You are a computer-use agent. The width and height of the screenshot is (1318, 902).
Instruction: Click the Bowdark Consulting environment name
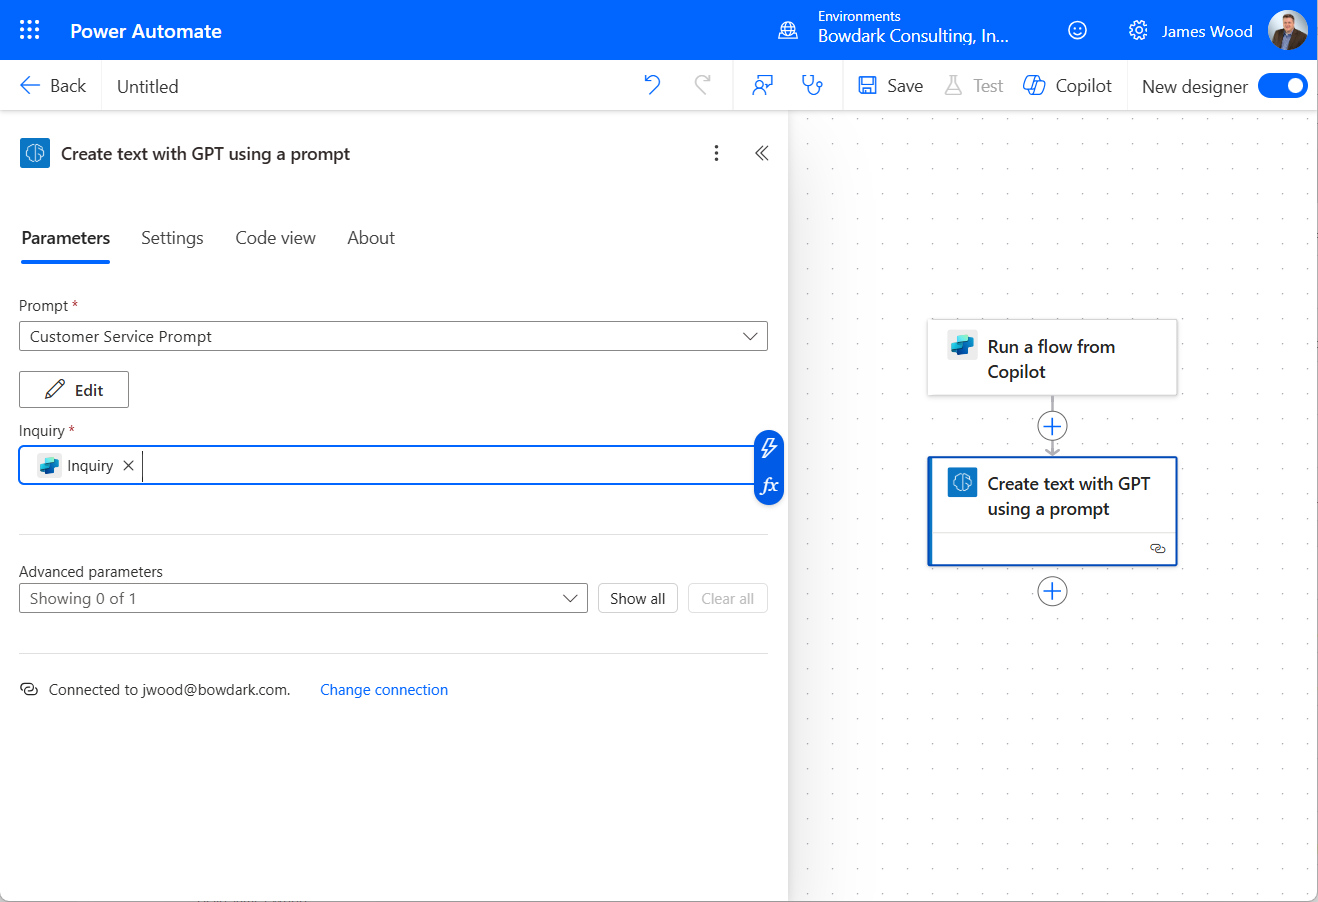point(913,36)
